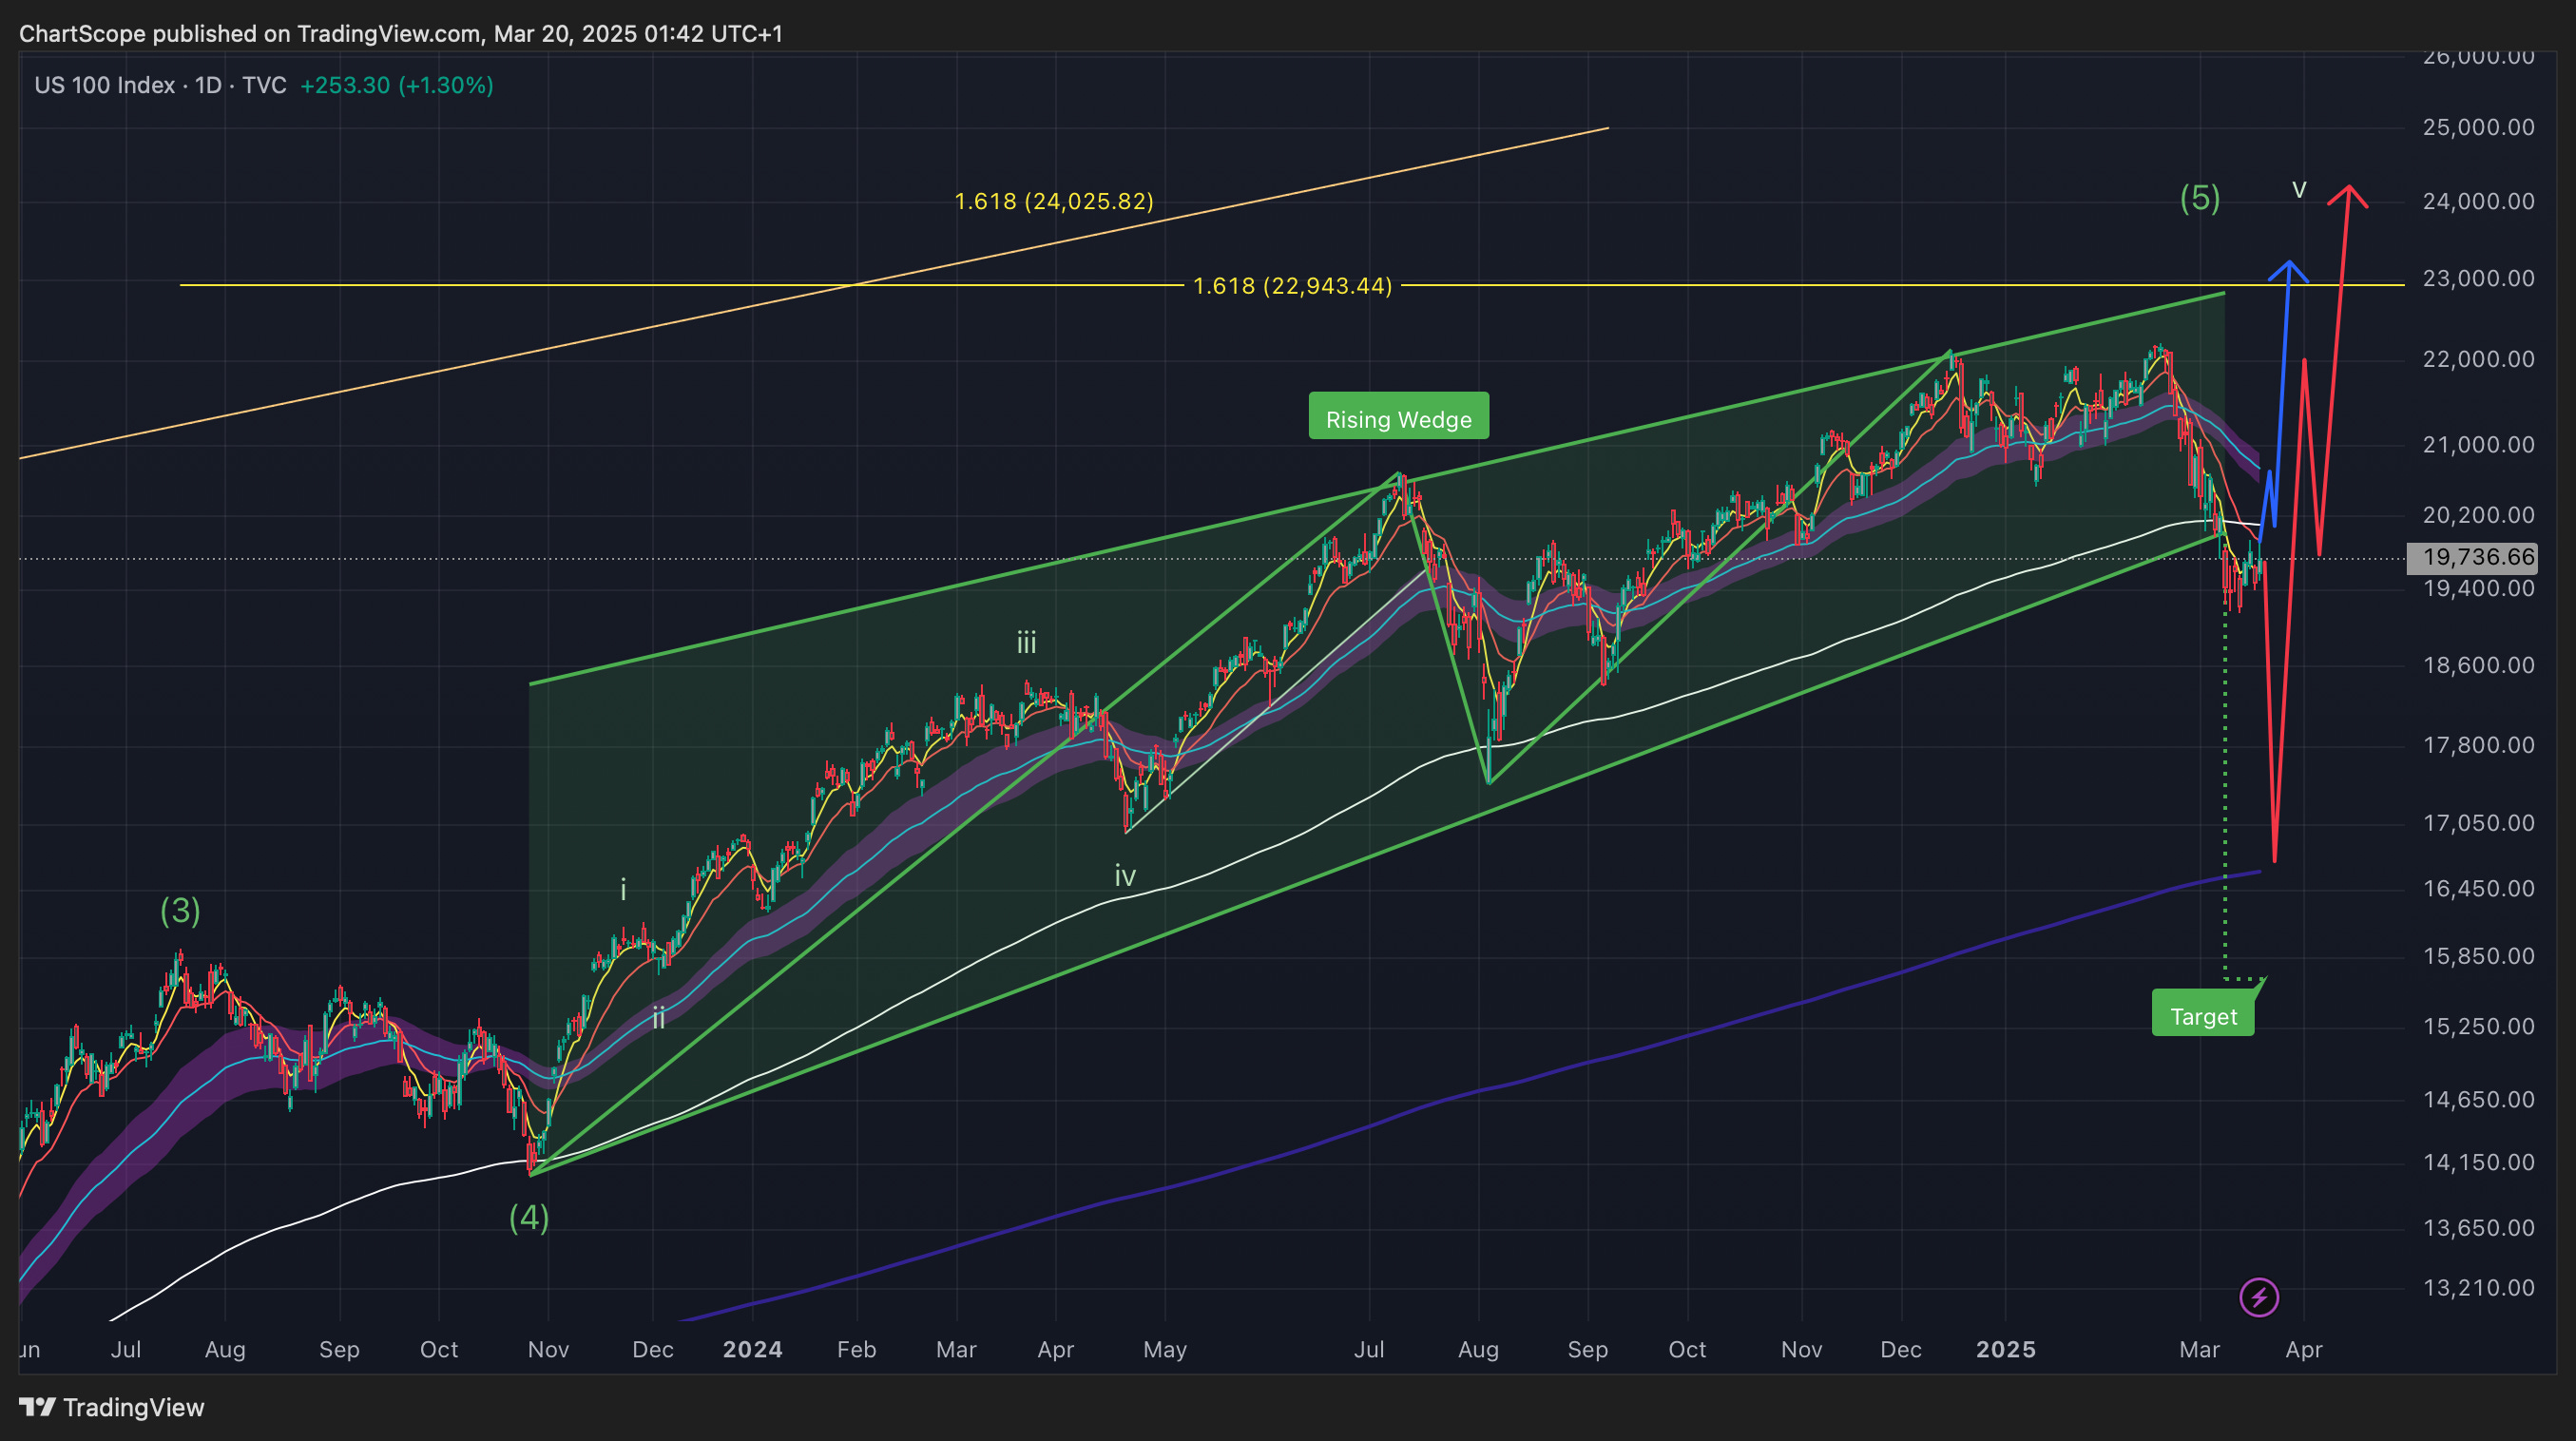This screenshot has width=2576, height=1441.
Task: Select the green Target label
Action: (2203, 1015)
